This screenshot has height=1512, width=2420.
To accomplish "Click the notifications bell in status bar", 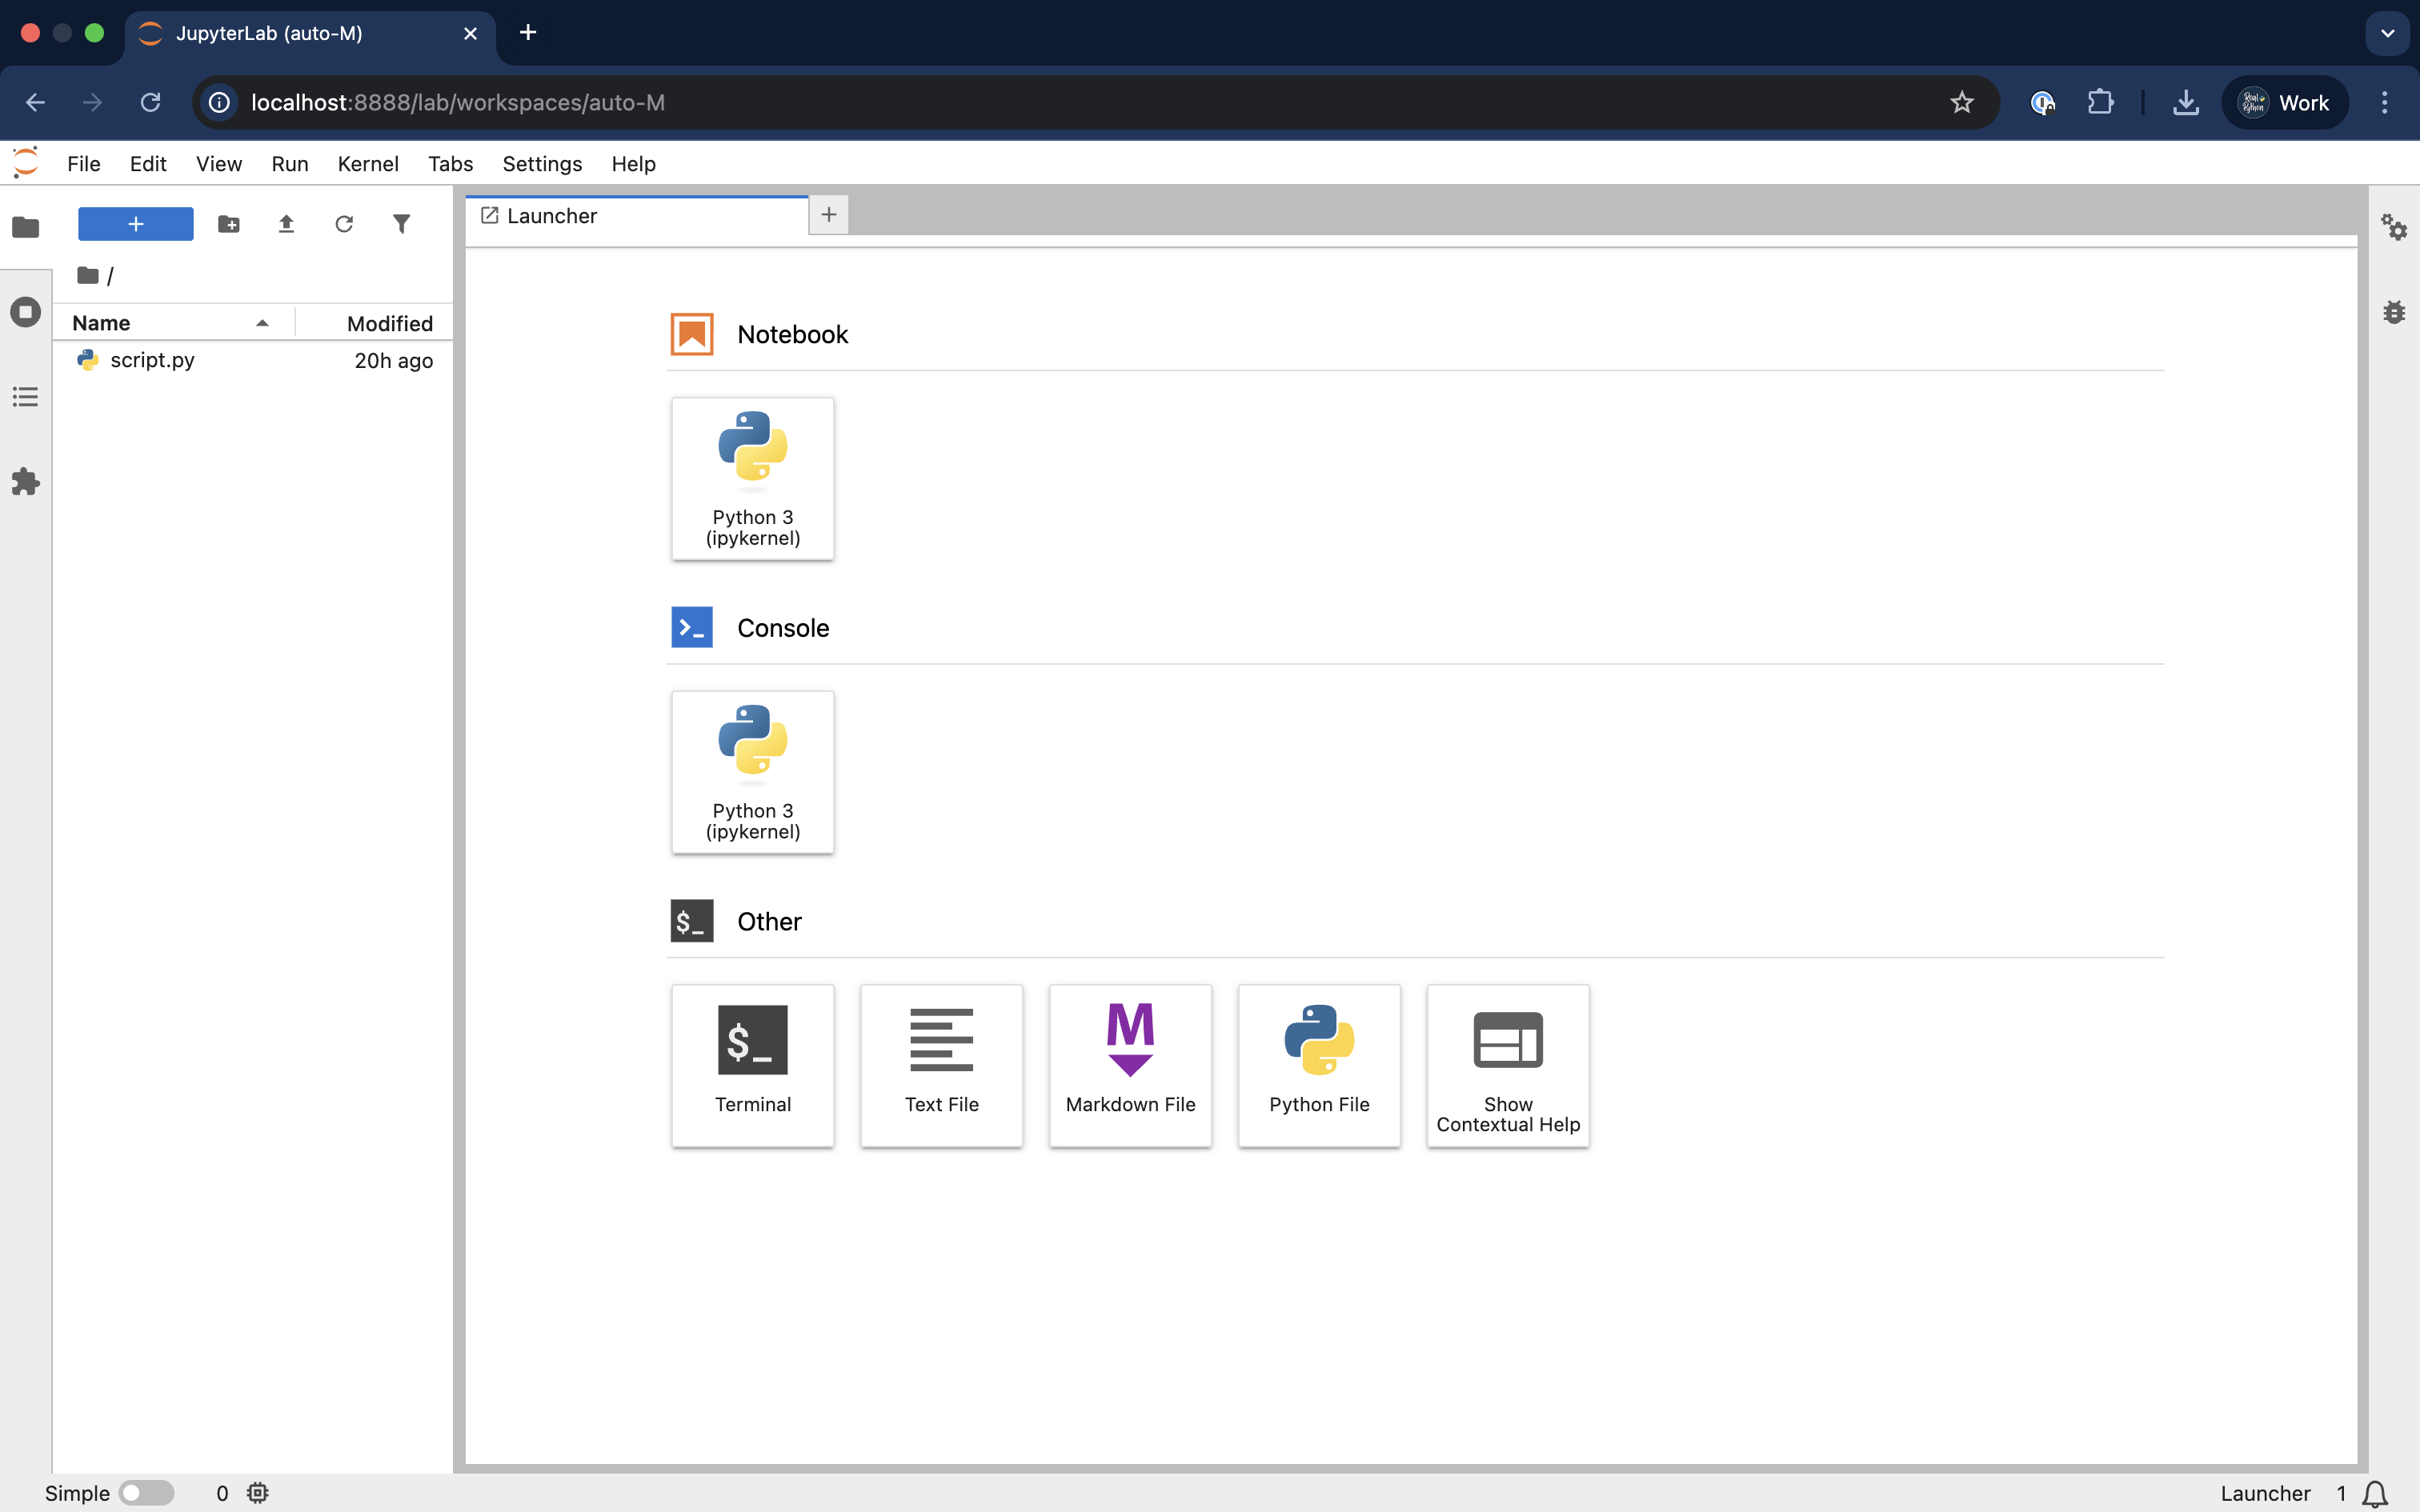I will click(2376, 1493).
